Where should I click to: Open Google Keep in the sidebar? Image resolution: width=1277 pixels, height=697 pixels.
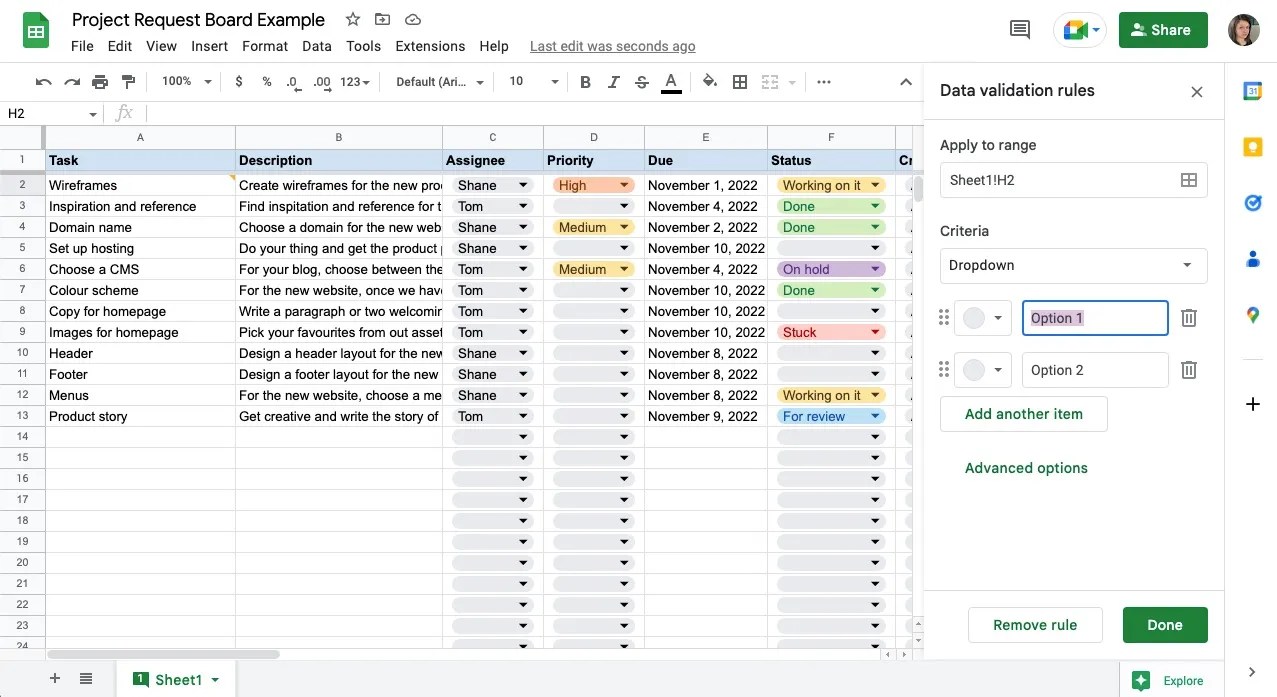point(1252,146)
